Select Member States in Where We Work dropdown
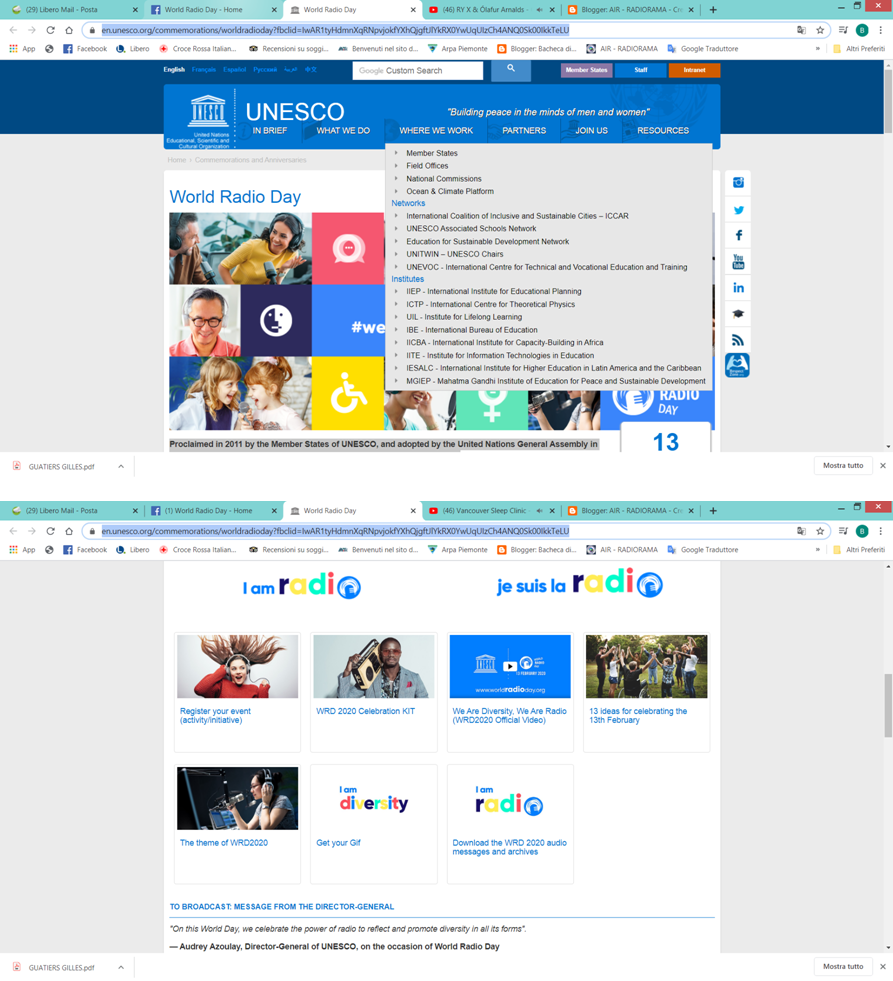Viewport: 893px width, 981px height. 432,153
